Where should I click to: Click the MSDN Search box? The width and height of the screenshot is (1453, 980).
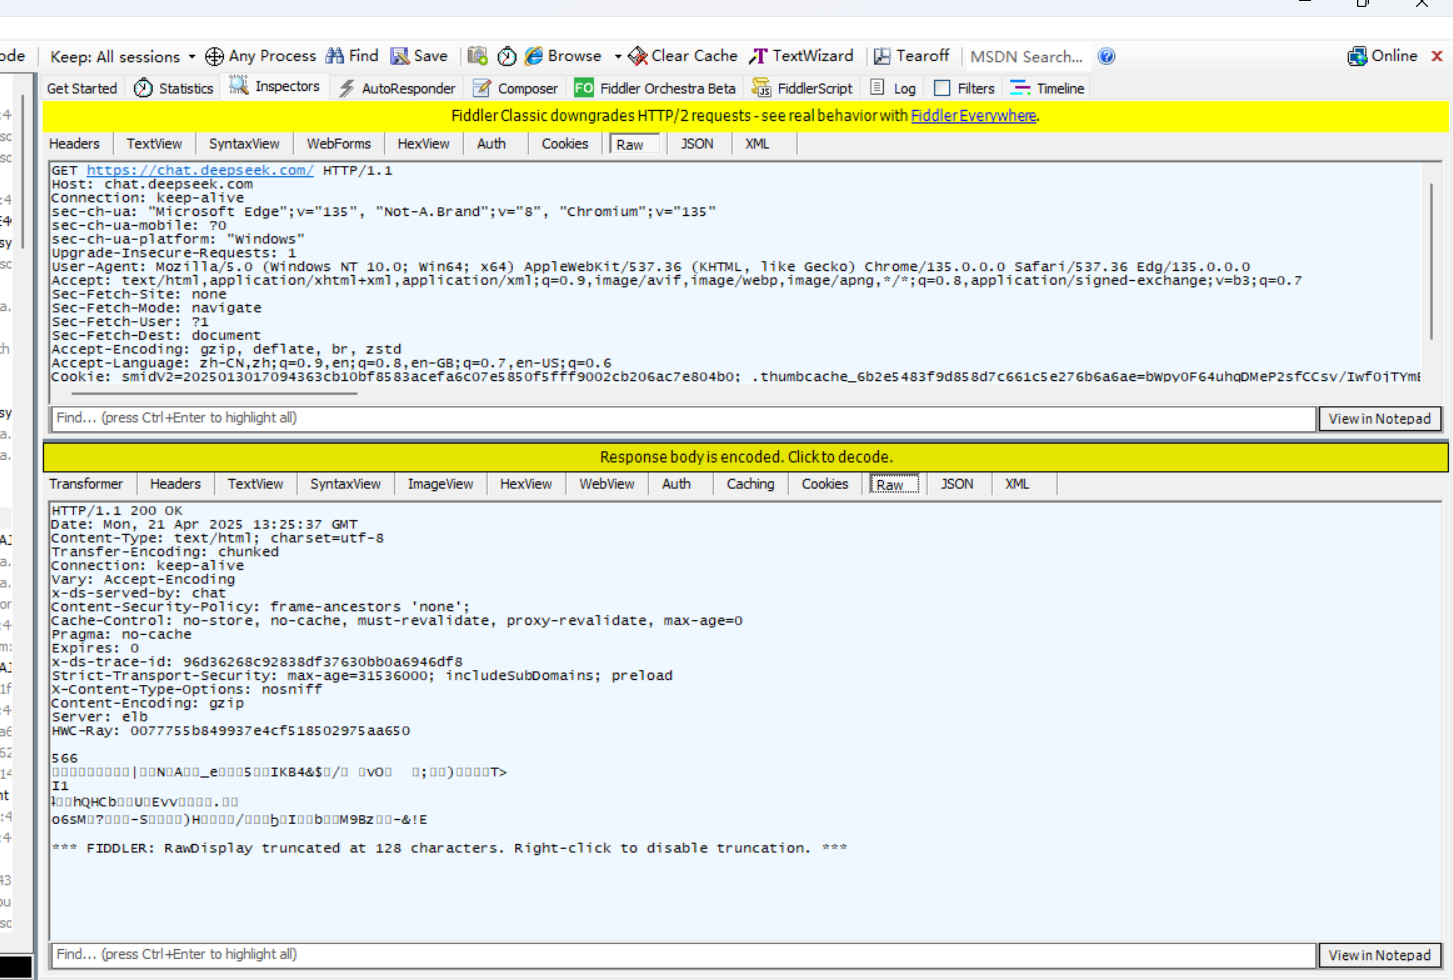tap(1027, 57)
